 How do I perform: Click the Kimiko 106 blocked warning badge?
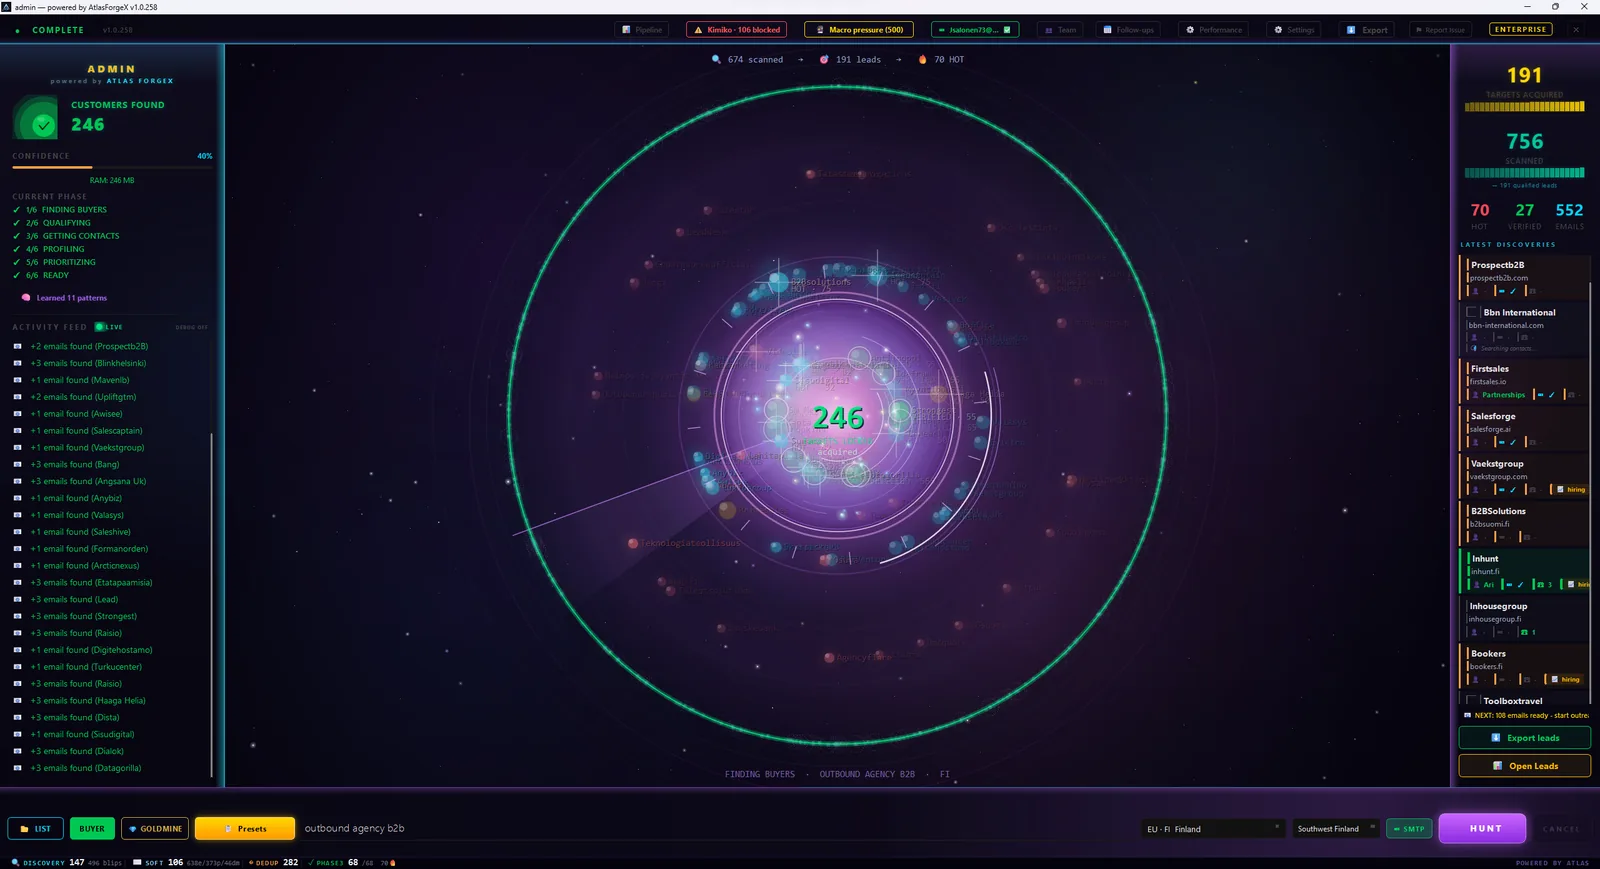(x=737, y=30)
